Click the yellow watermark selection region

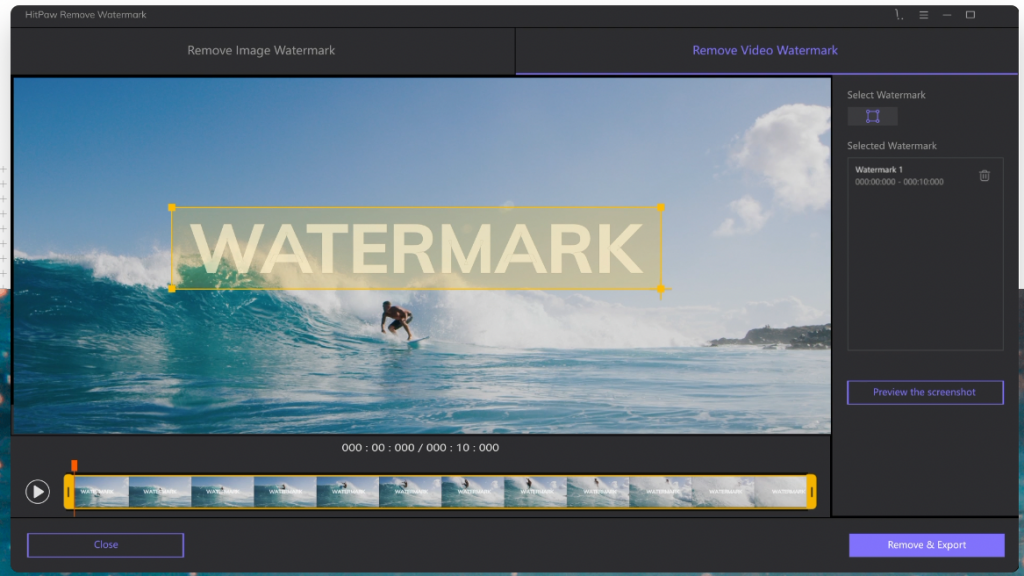tap(416, 248)
